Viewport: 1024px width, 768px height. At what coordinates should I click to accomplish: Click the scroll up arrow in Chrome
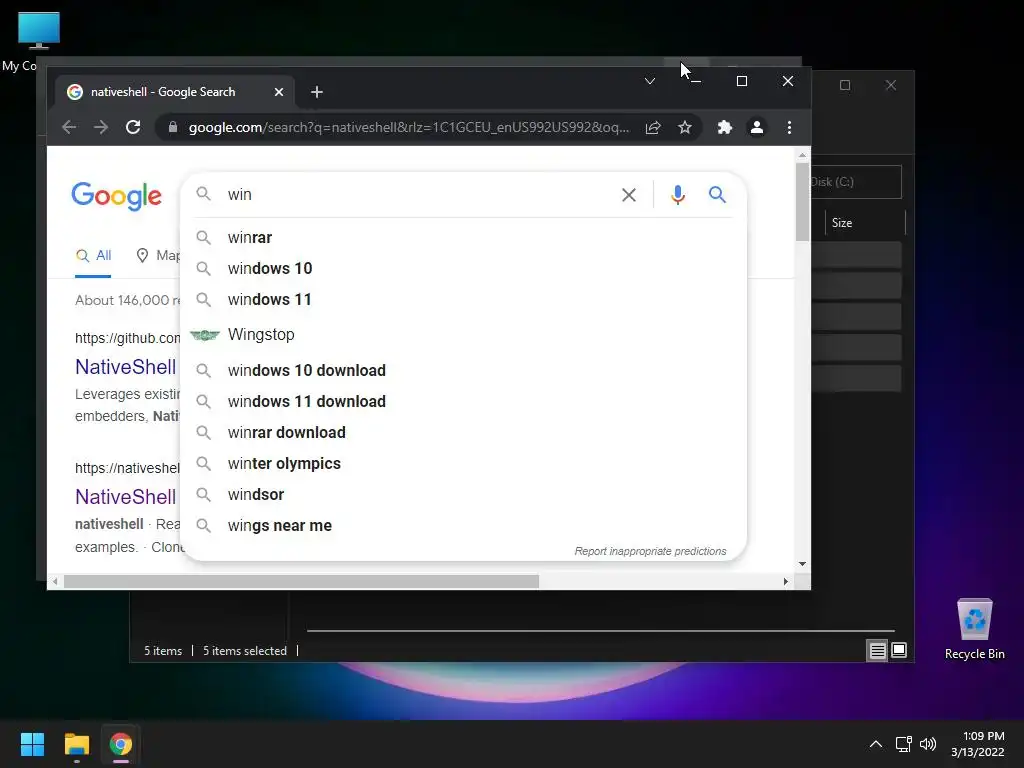click(802, 155)
